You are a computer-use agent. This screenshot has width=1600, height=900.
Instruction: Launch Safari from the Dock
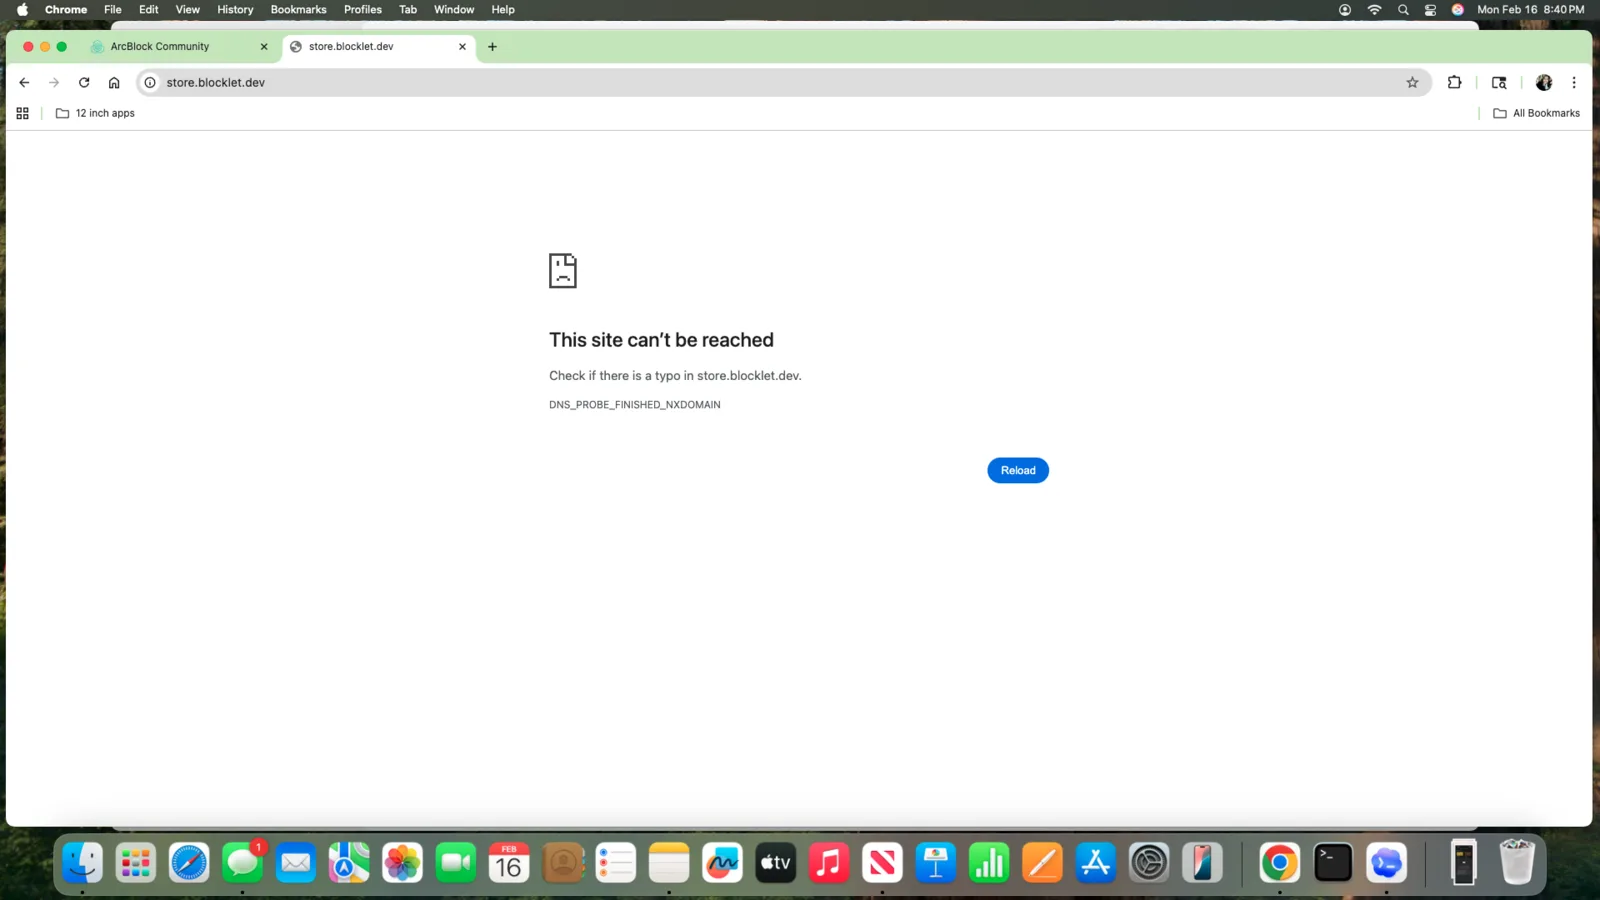tap(189, 863)
